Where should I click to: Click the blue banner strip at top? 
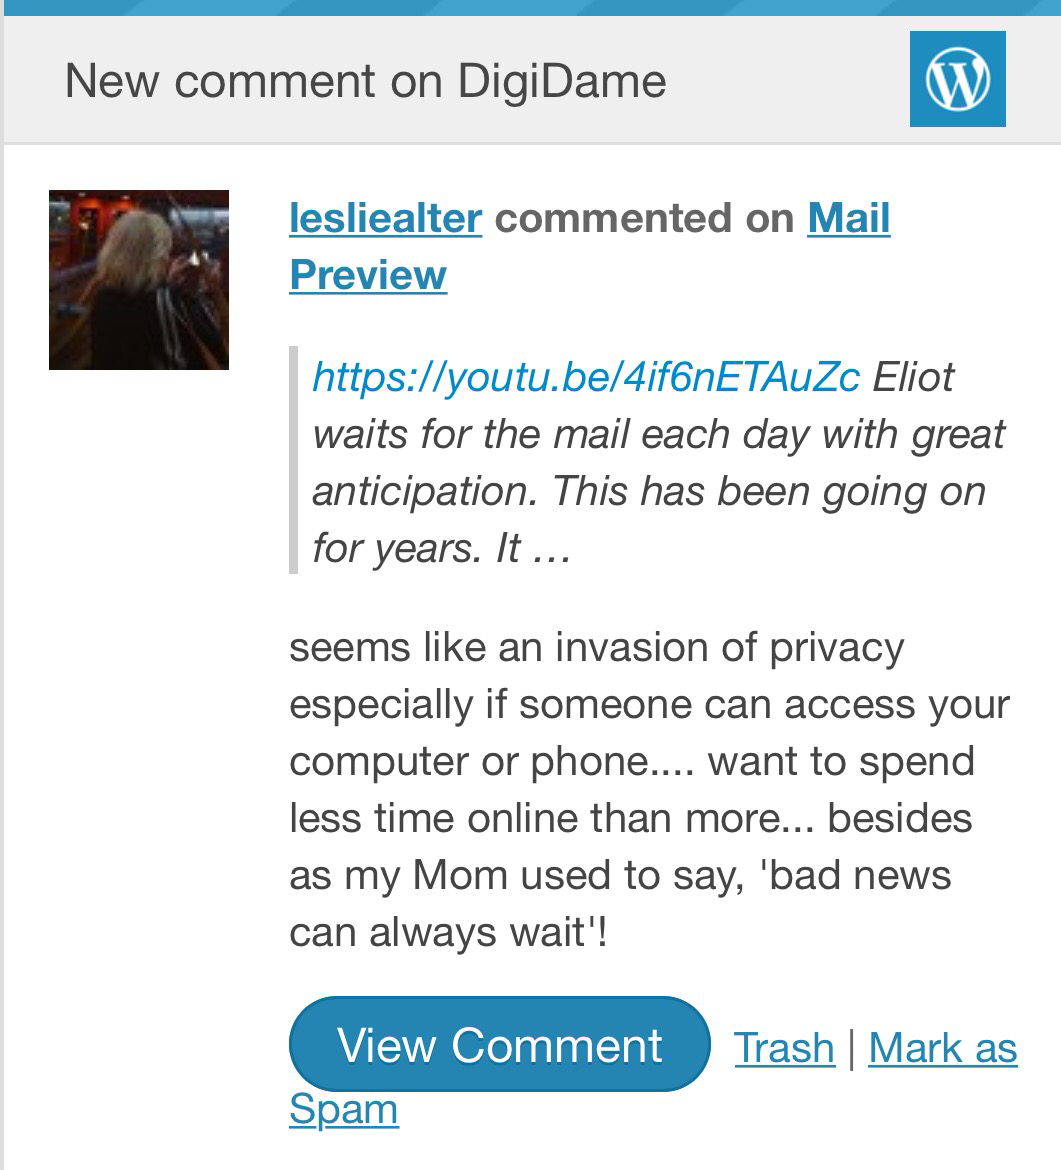[x=530, y=7]
